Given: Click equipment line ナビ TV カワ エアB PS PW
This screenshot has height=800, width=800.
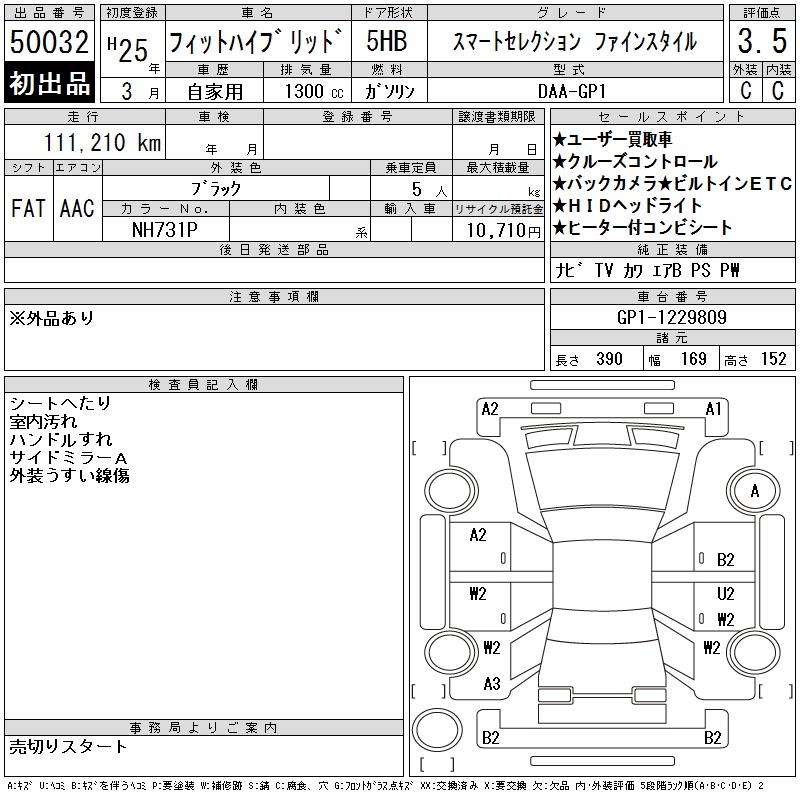Looking at the screenshot, I should (x=647, y=270).
